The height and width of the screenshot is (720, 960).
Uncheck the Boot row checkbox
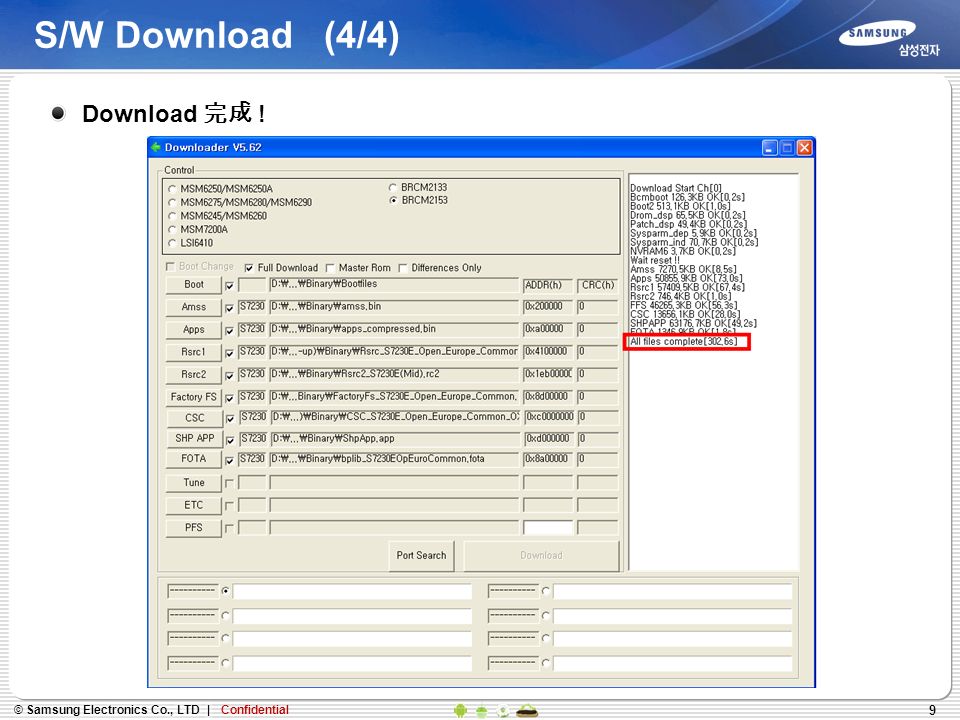point(230,286)
